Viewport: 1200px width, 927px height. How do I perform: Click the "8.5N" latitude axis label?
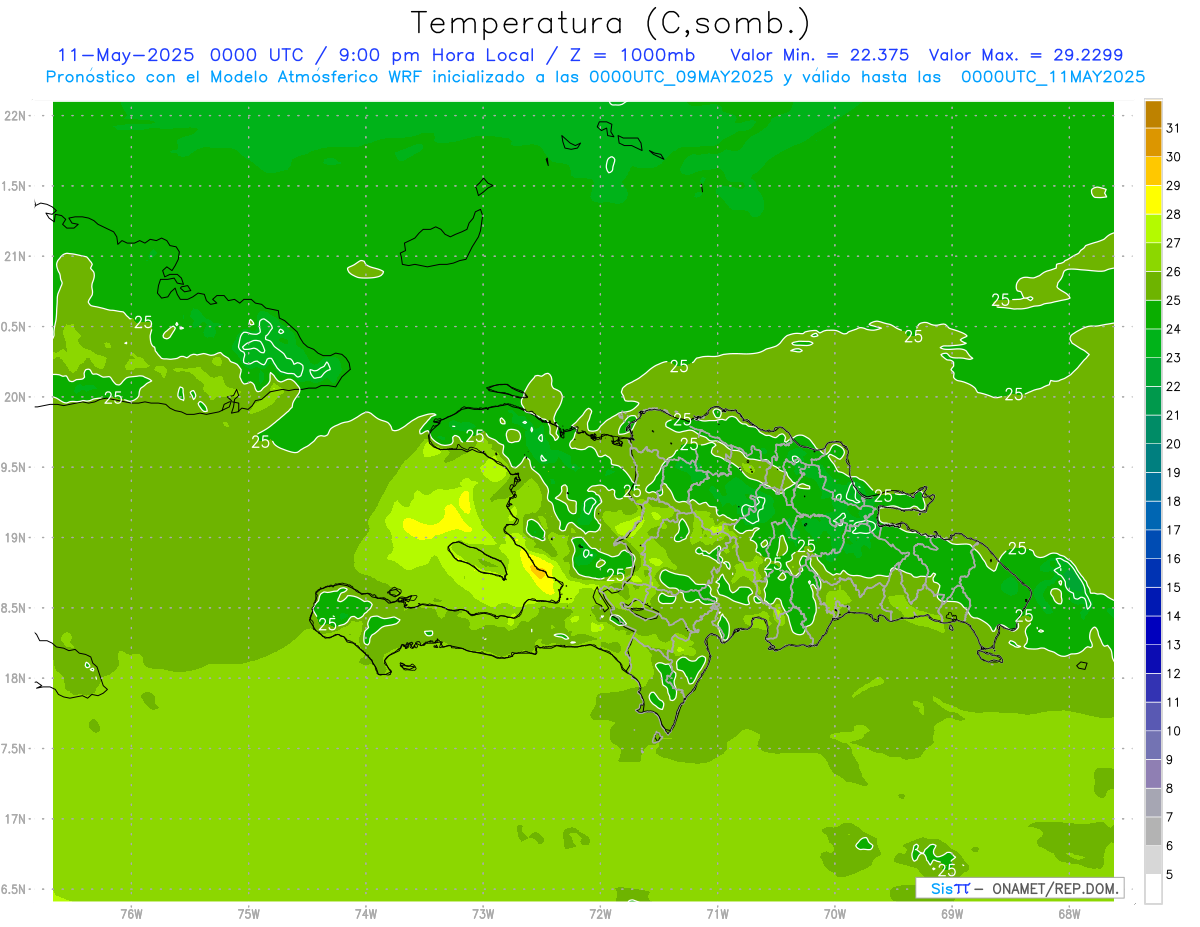14,608
